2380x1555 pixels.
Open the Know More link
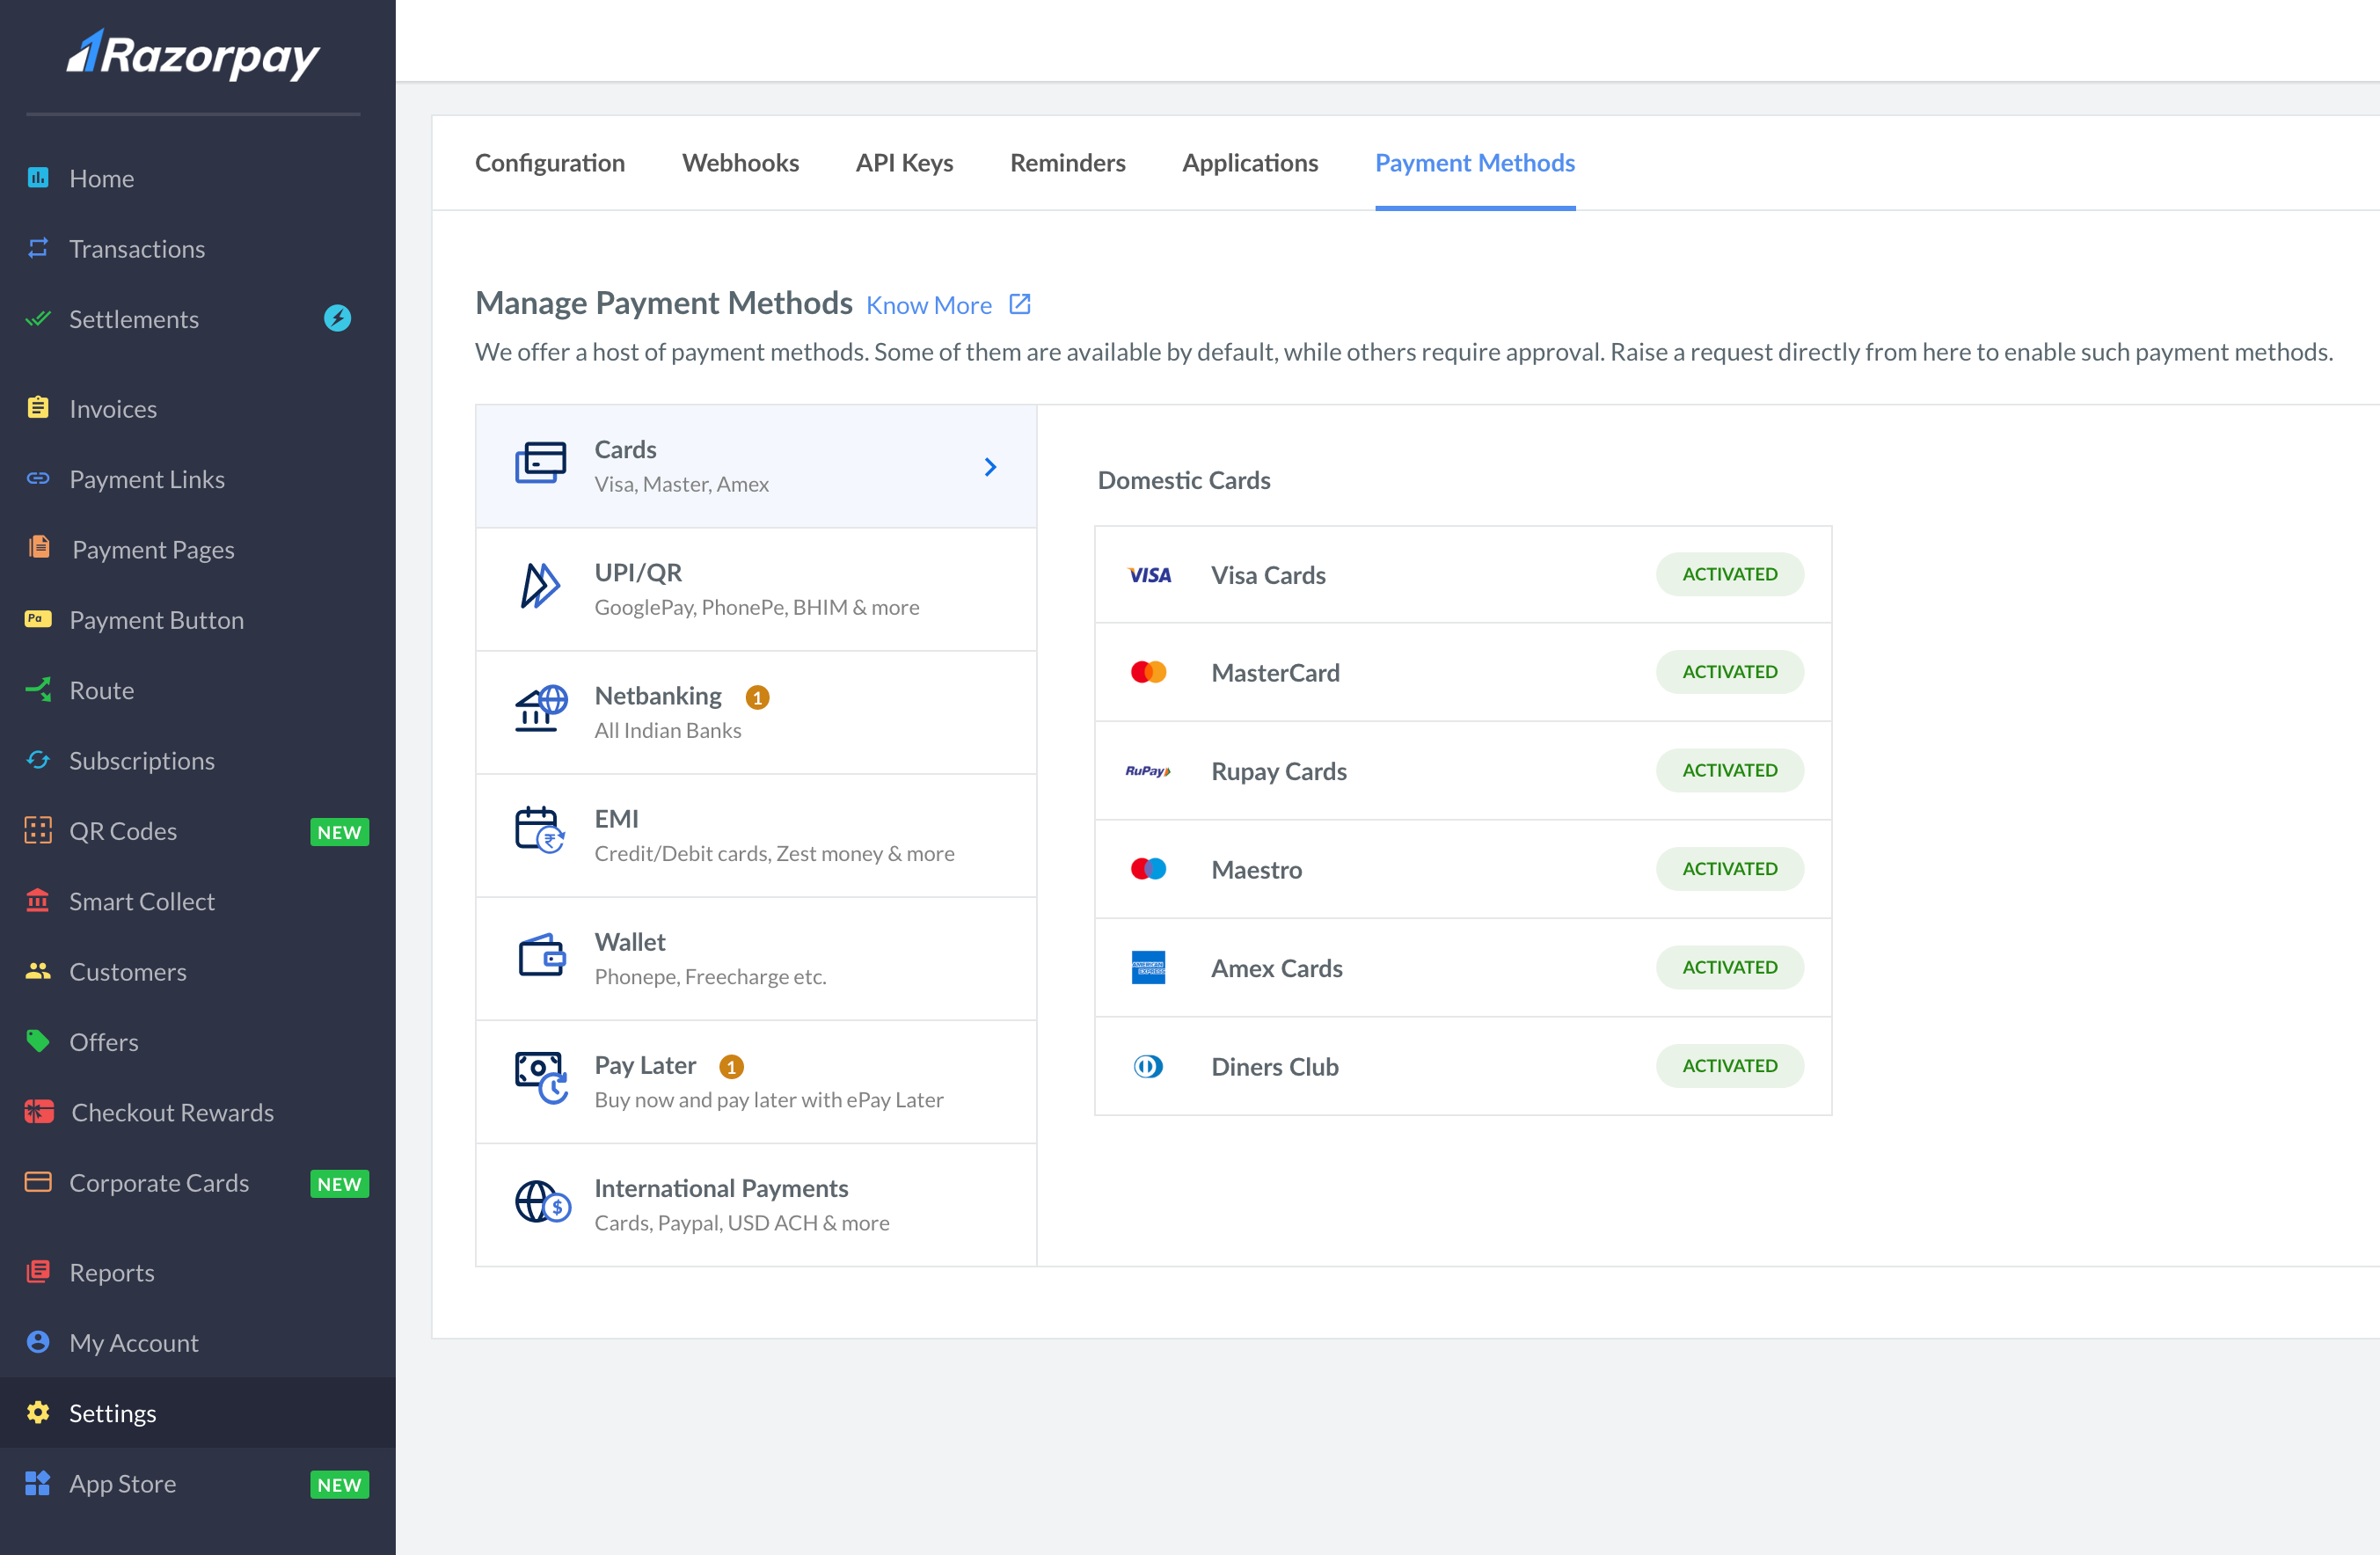pos(929,305)
